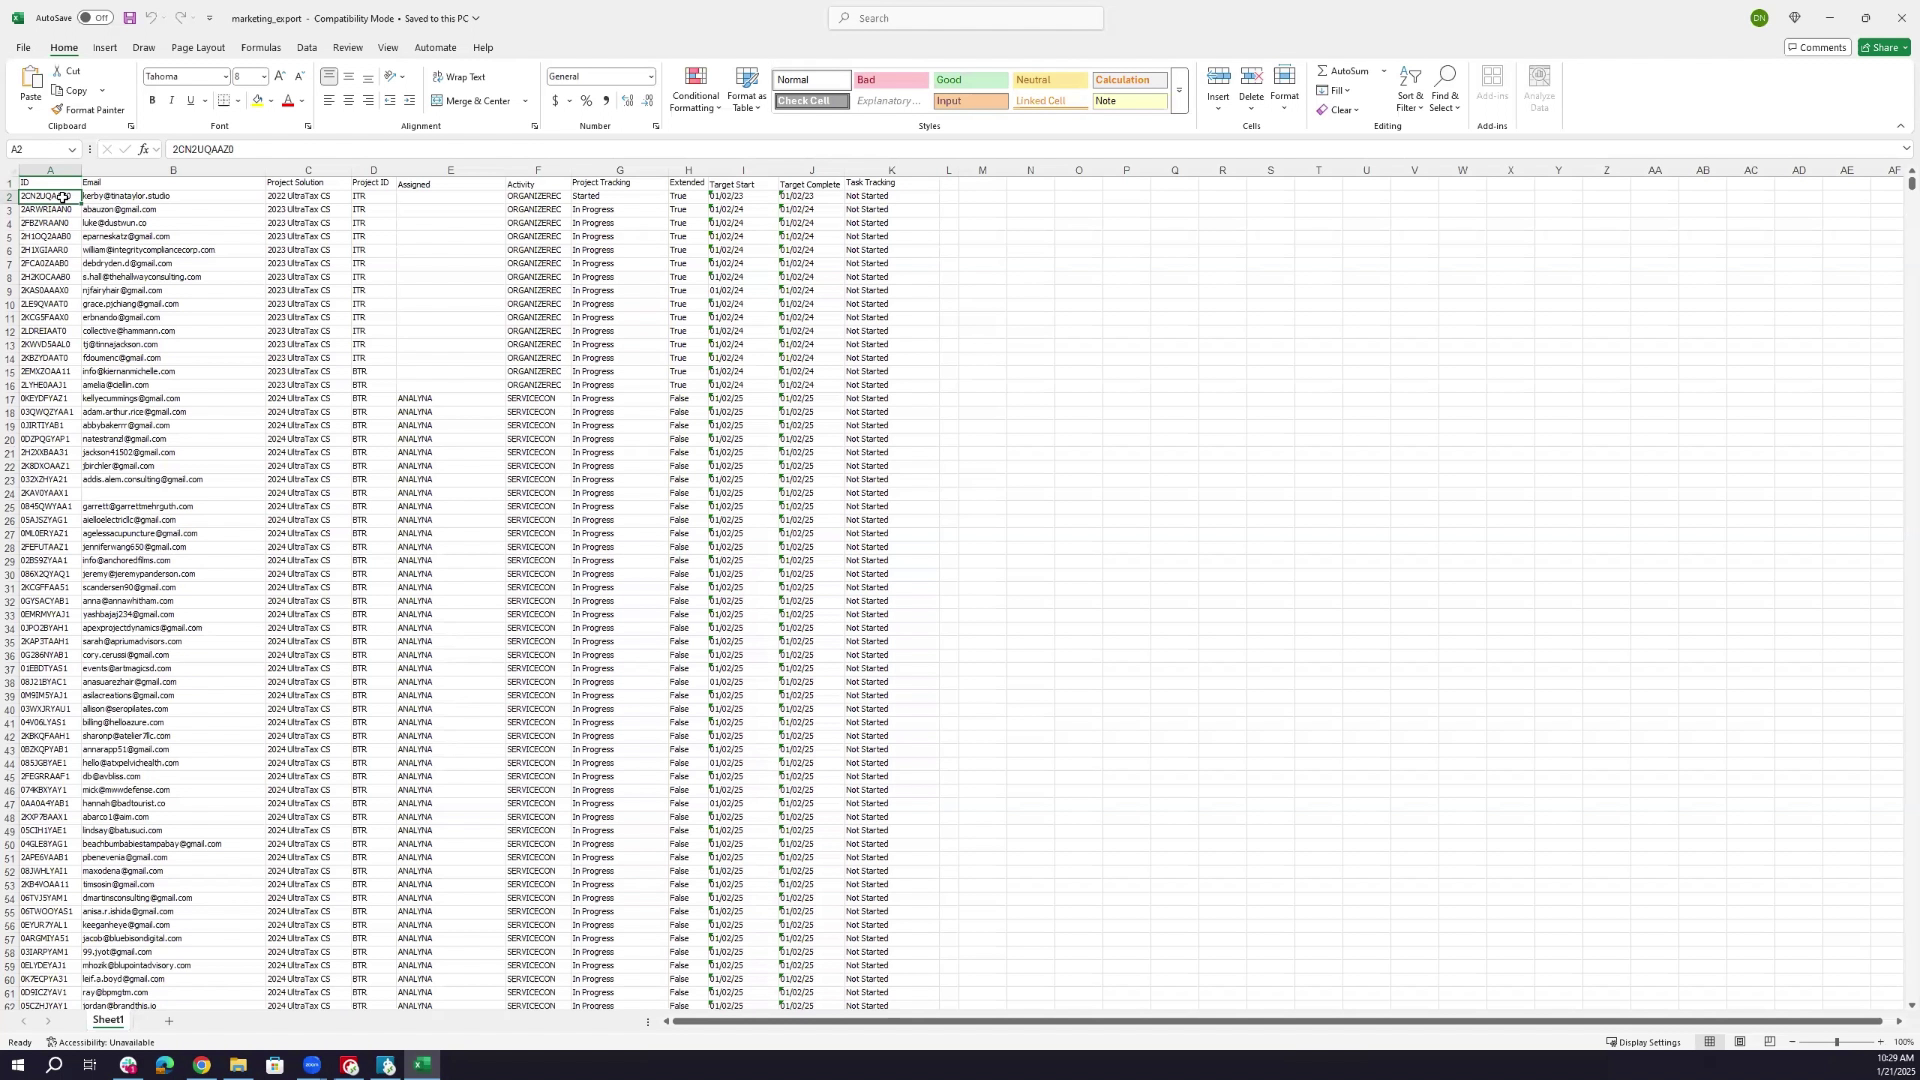This screenshot has width=1920, height=1080.
Task: Click the zoom slider in status bar
Action: click(x=1837, y=1043)
